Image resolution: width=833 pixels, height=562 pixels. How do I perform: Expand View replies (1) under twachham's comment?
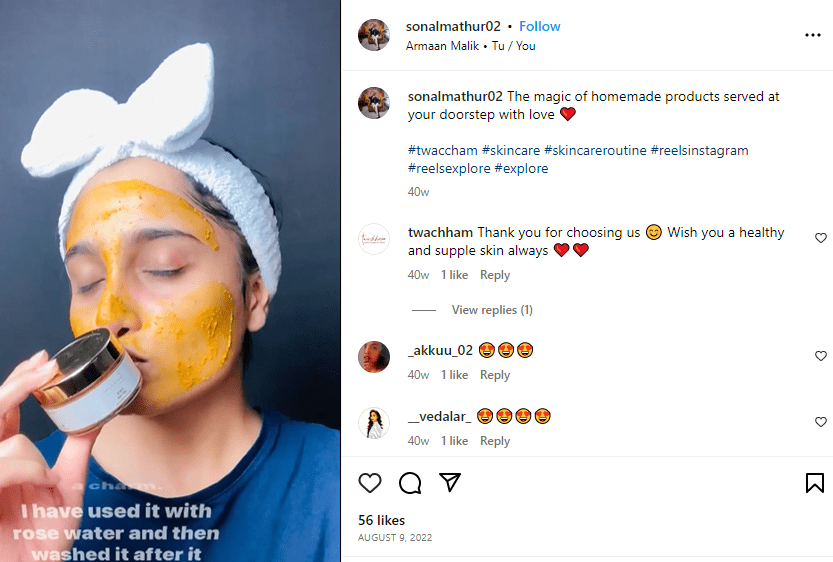492,310
